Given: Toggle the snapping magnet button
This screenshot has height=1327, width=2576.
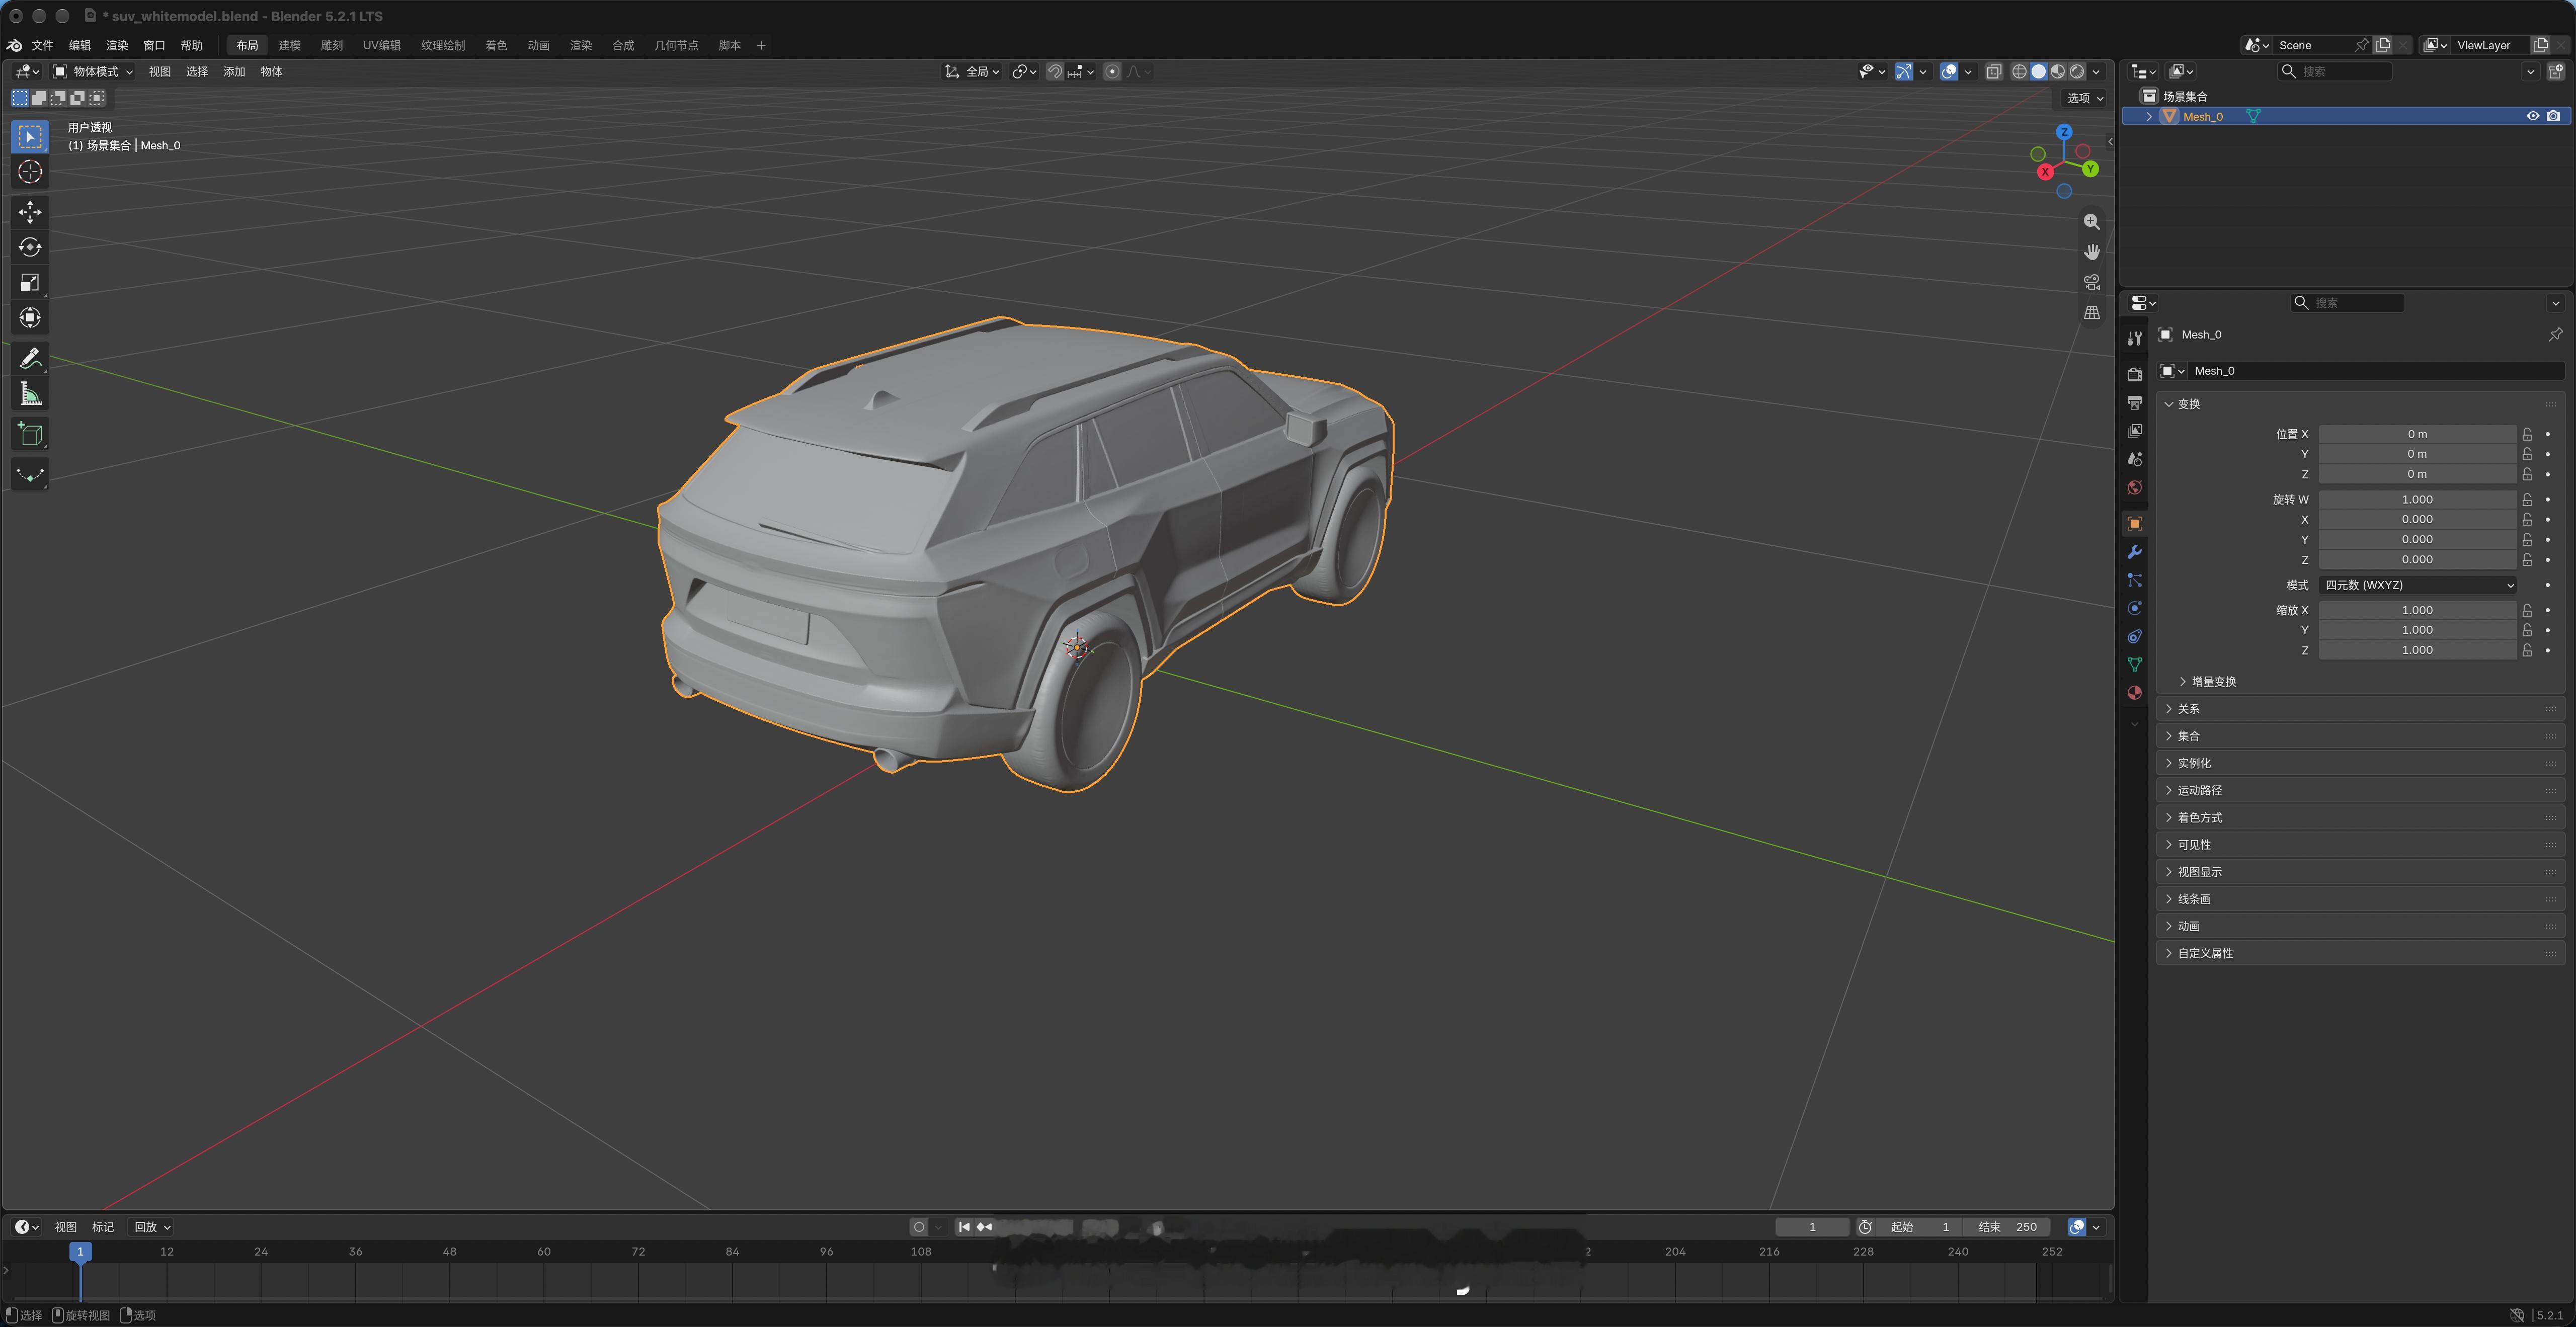Looking at the screenshot, I should point(1054,71).
